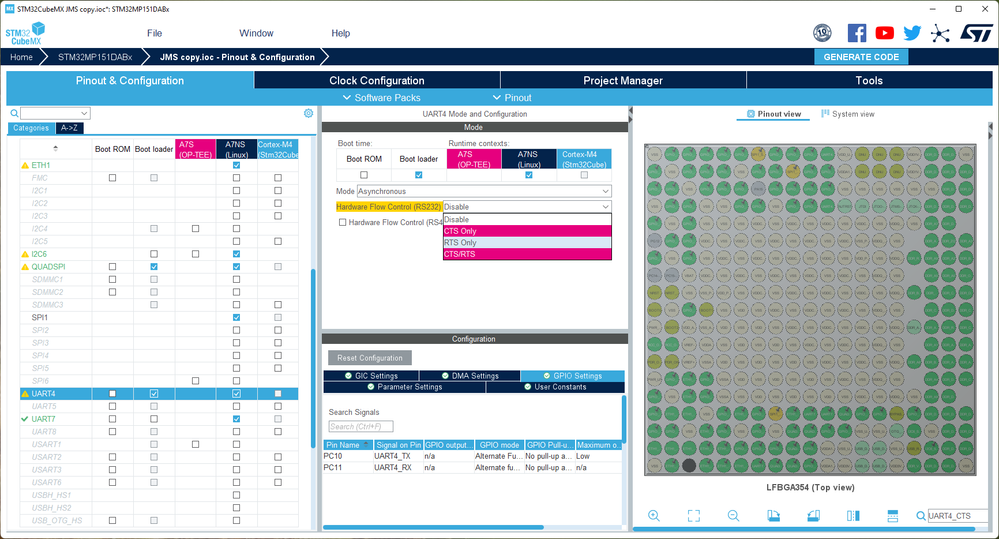Click the ST community network icon
The width and height of the screenshot is (999, 539).
click(x=940, y=33)
